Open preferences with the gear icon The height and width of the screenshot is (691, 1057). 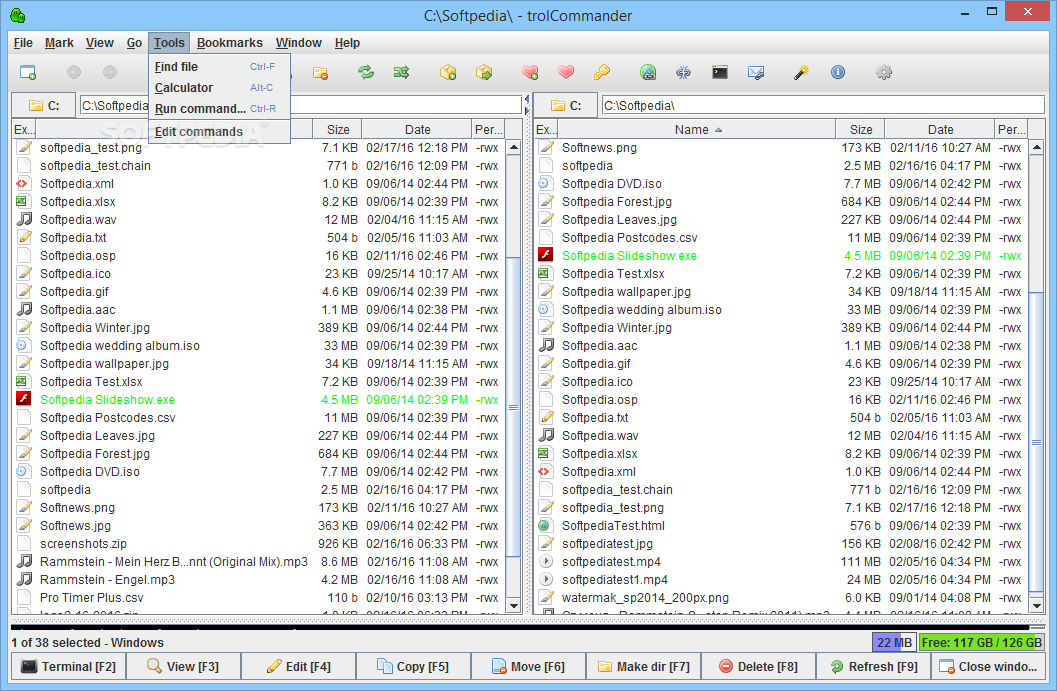tap(884, 72)
